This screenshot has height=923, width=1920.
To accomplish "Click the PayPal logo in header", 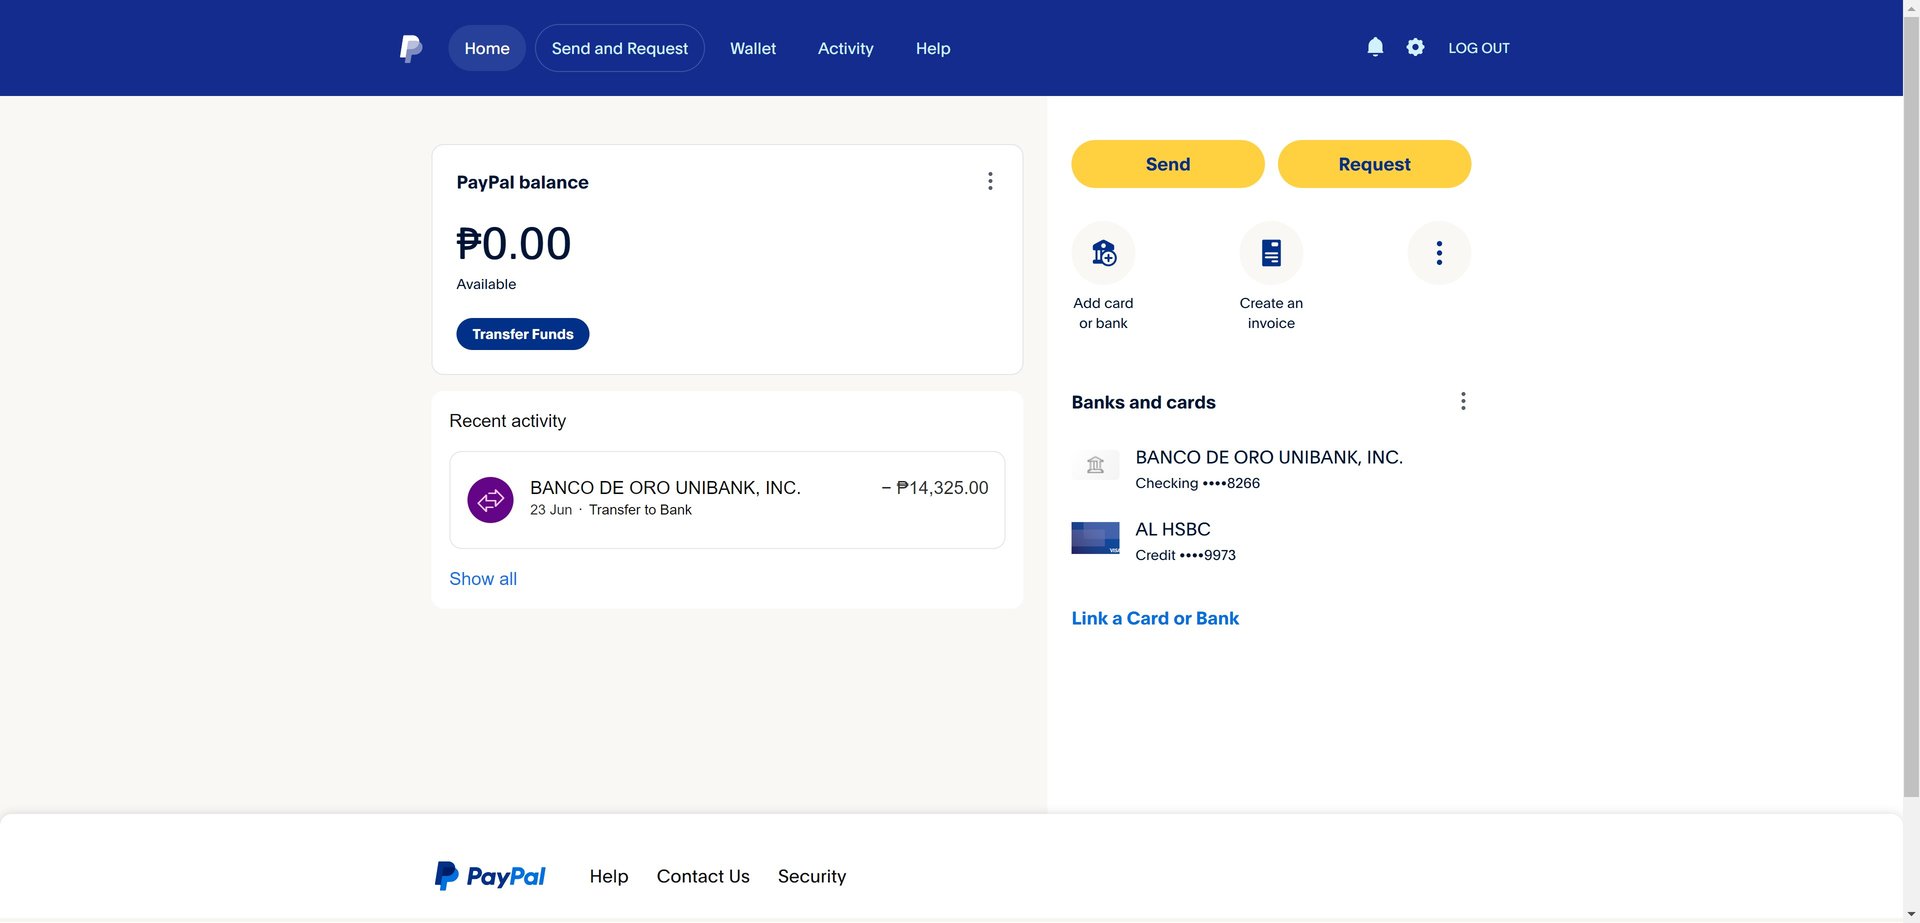I will (x=411, y=48).
